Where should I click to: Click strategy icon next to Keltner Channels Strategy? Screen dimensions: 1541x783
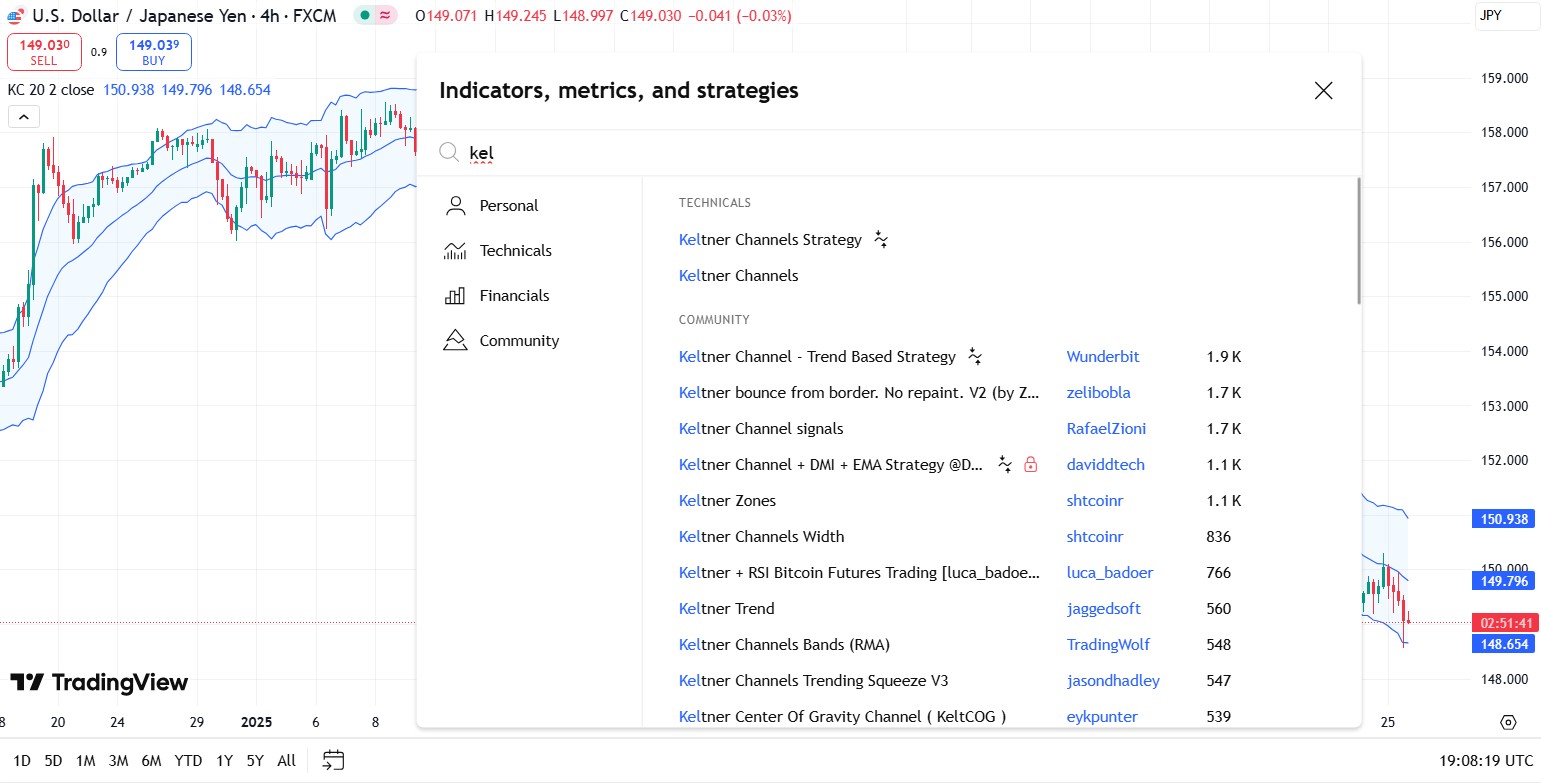[881, 240]
